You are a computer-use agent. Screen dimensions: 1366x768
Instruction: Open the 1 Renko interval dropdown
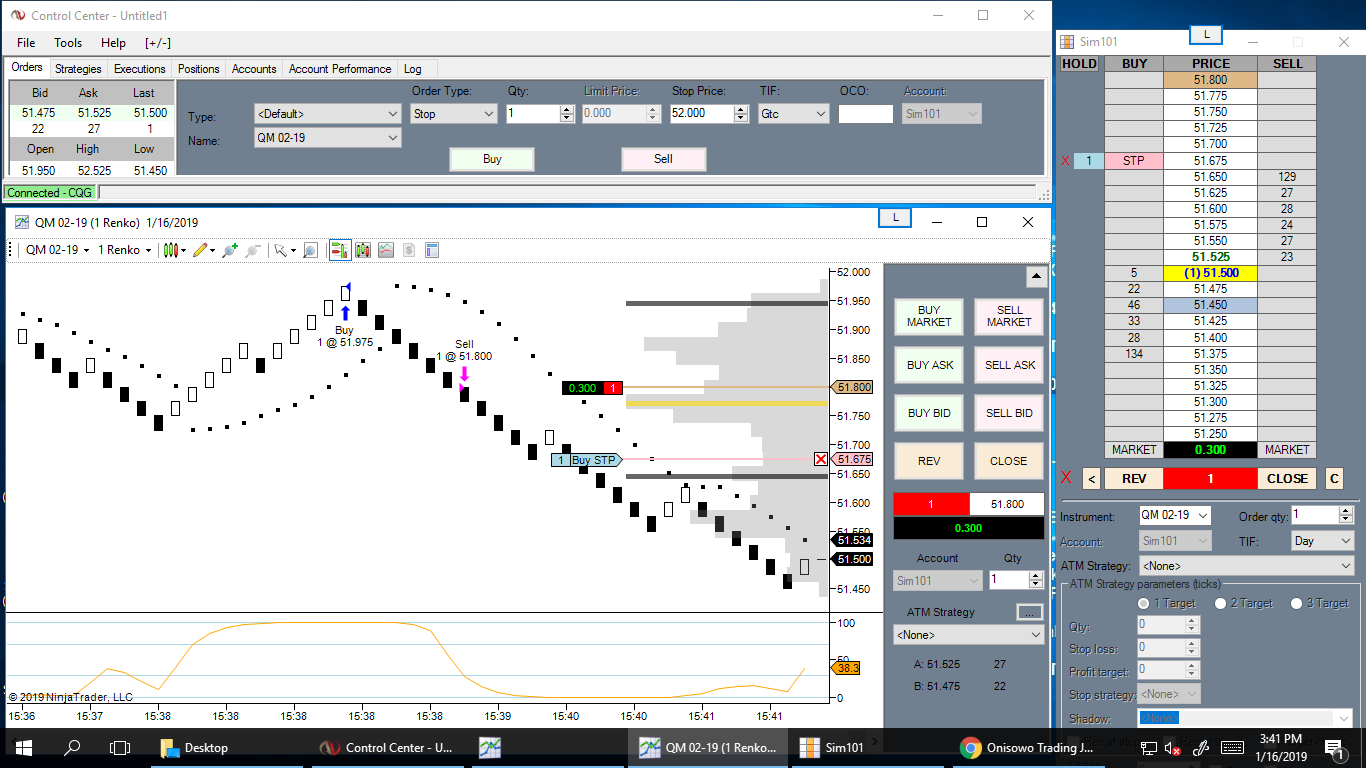tap(124, 250)
